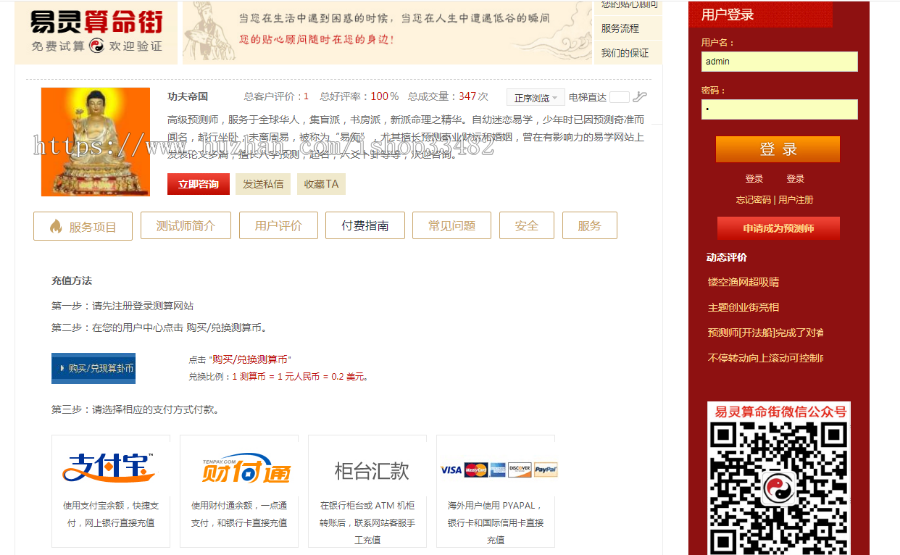Click the escalator icon beside 电梯直达
Viewport: 900px width, 555px height.
click(x=640, y=96)
